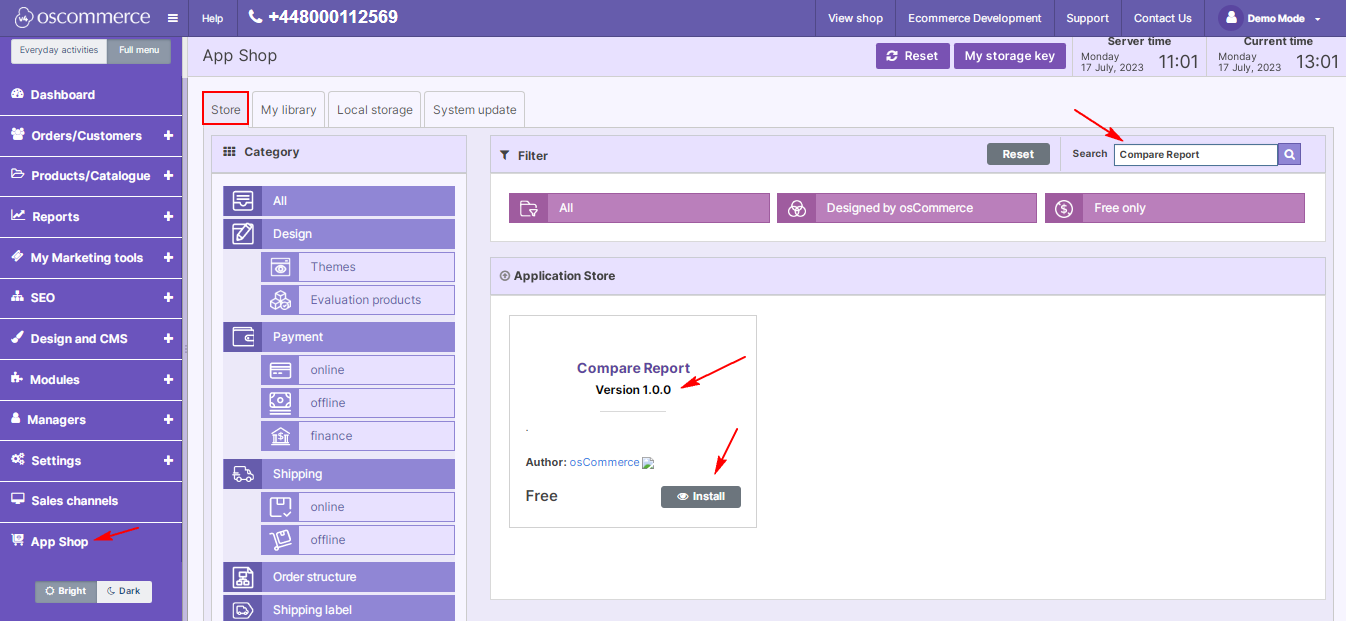
Task: Install the Compare Report app
Action: tap(701, 496)
